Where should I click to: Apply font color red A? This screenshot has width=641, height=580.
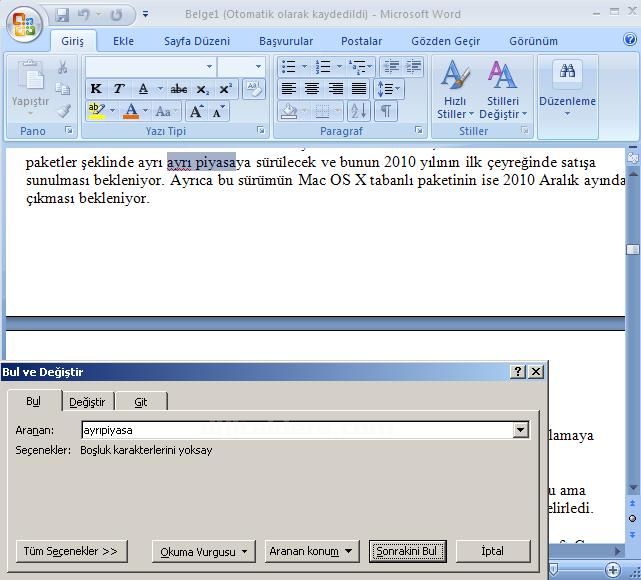131,111
